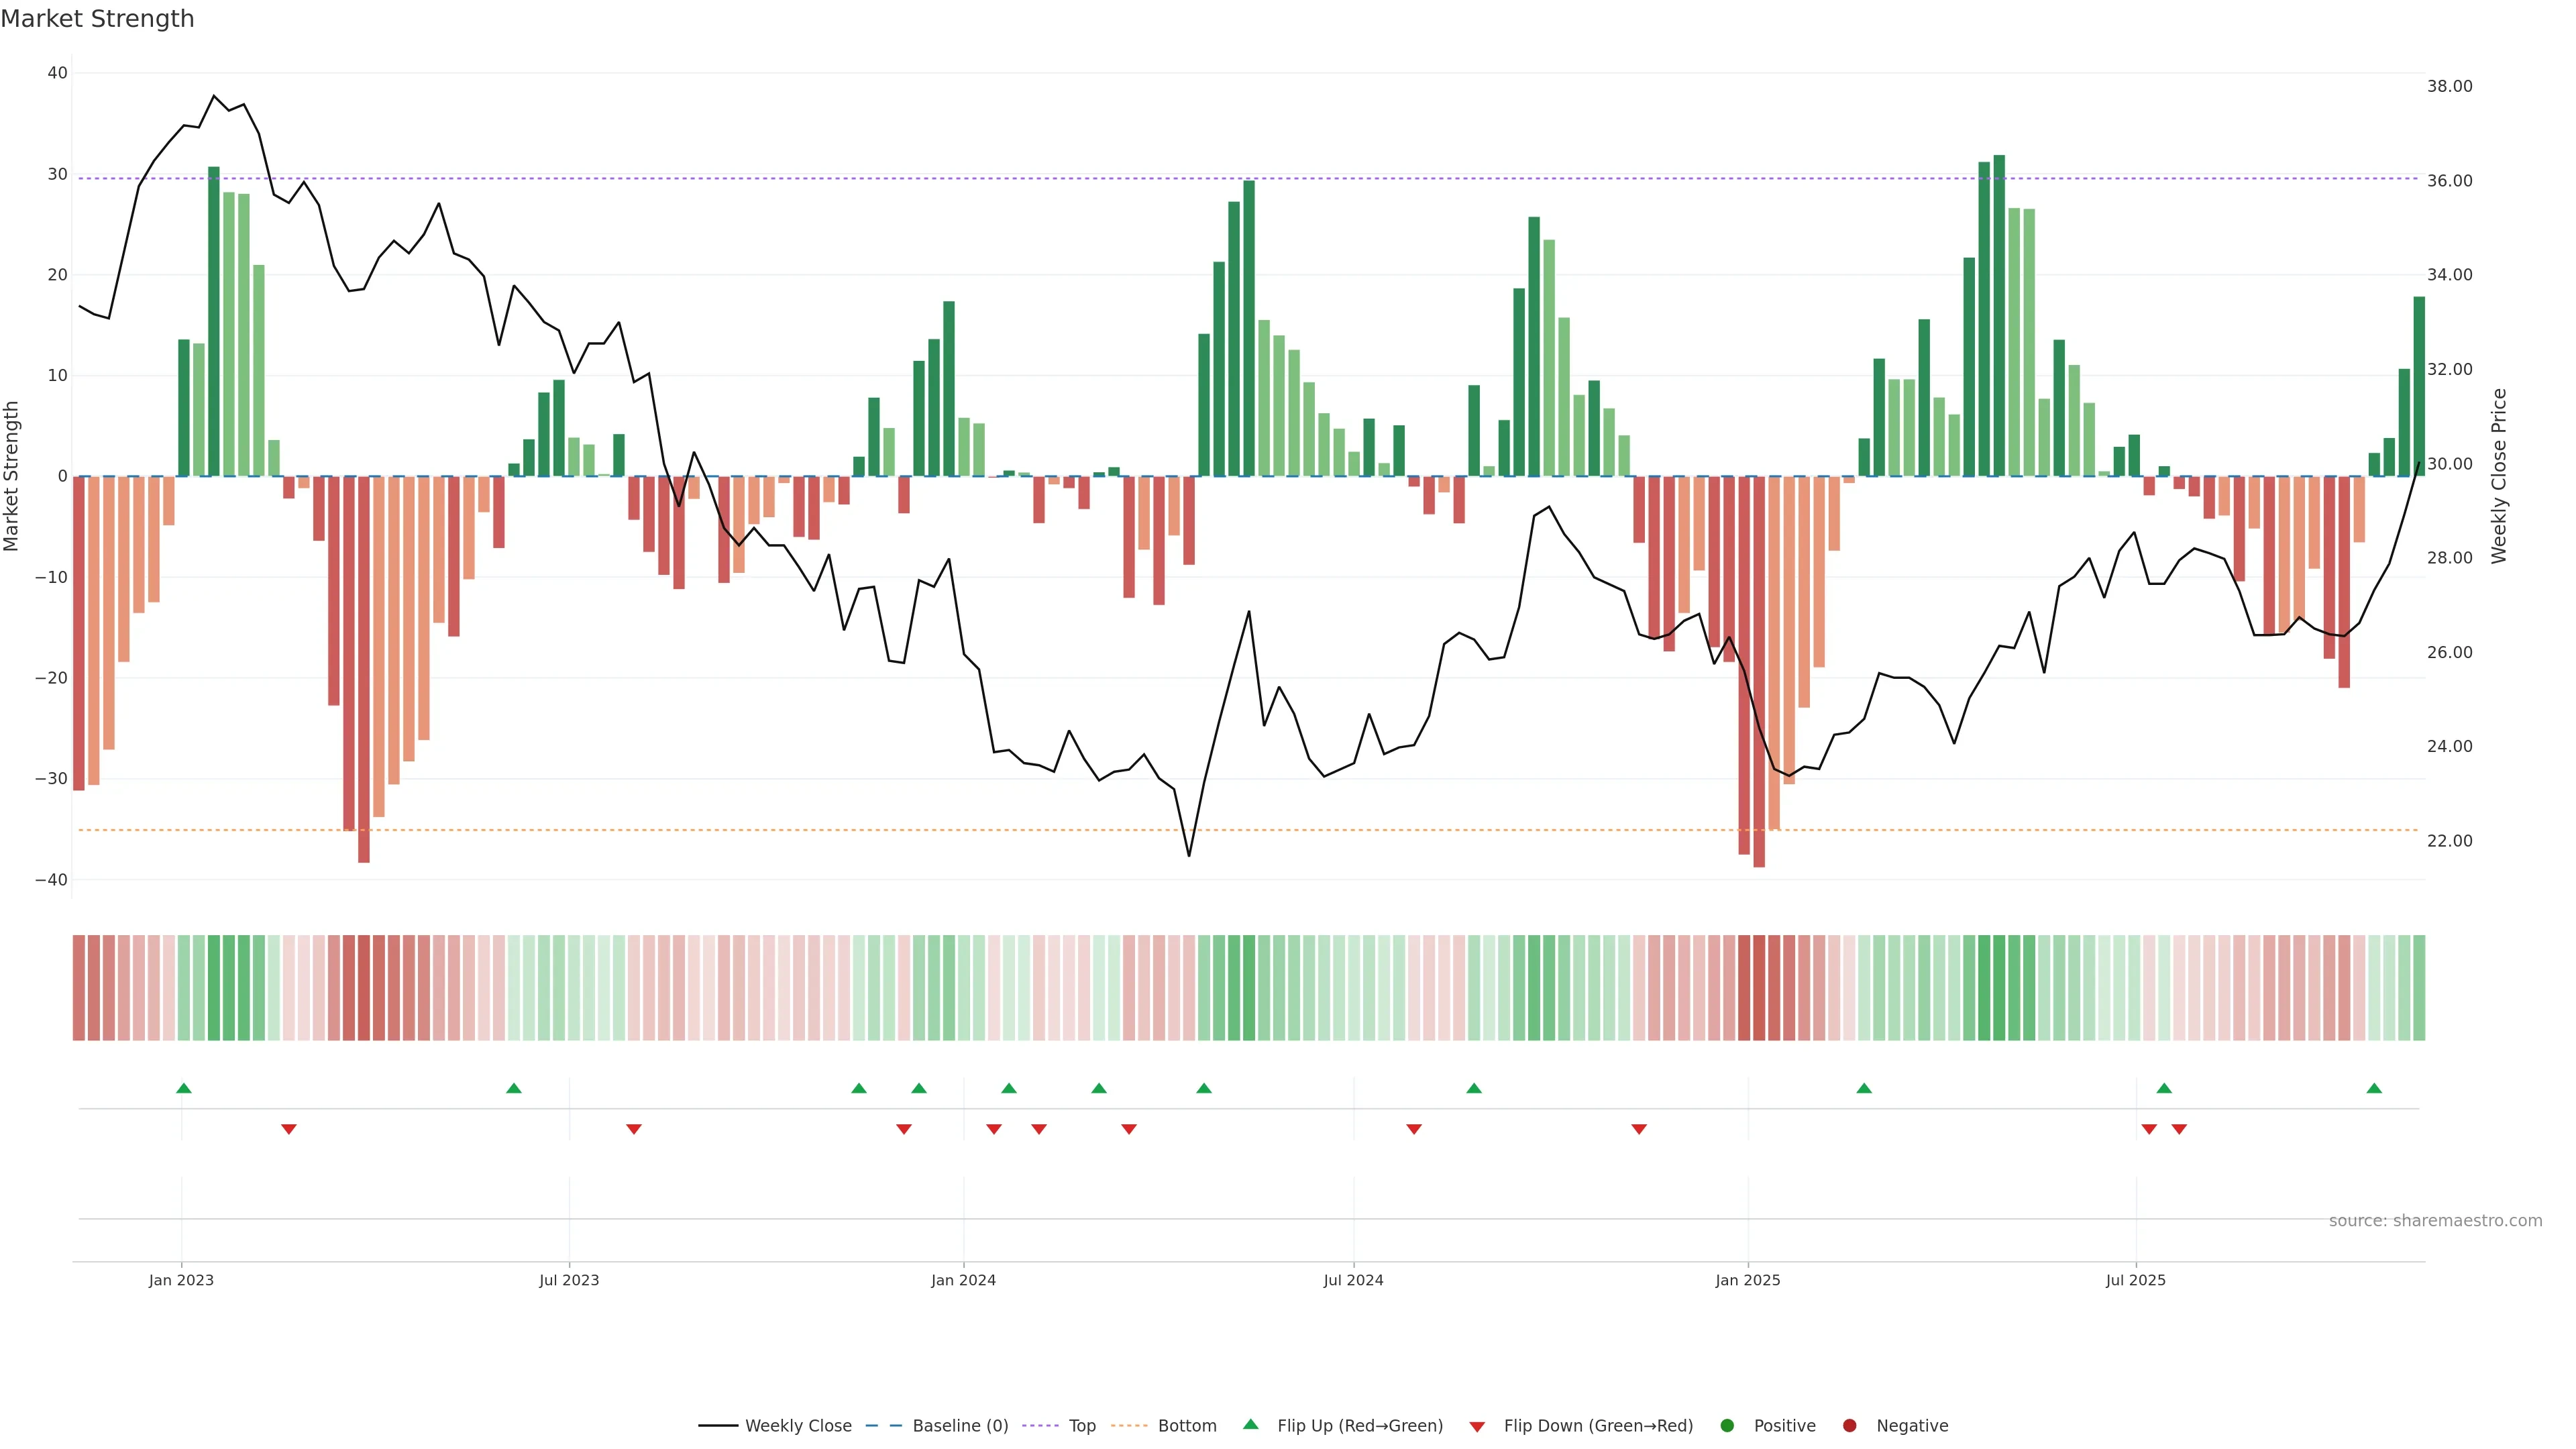Click the Jan 2024 x-axis label
Image resolution: width=2576 pixels, height=1449 pixels.
pos(963,1280)
